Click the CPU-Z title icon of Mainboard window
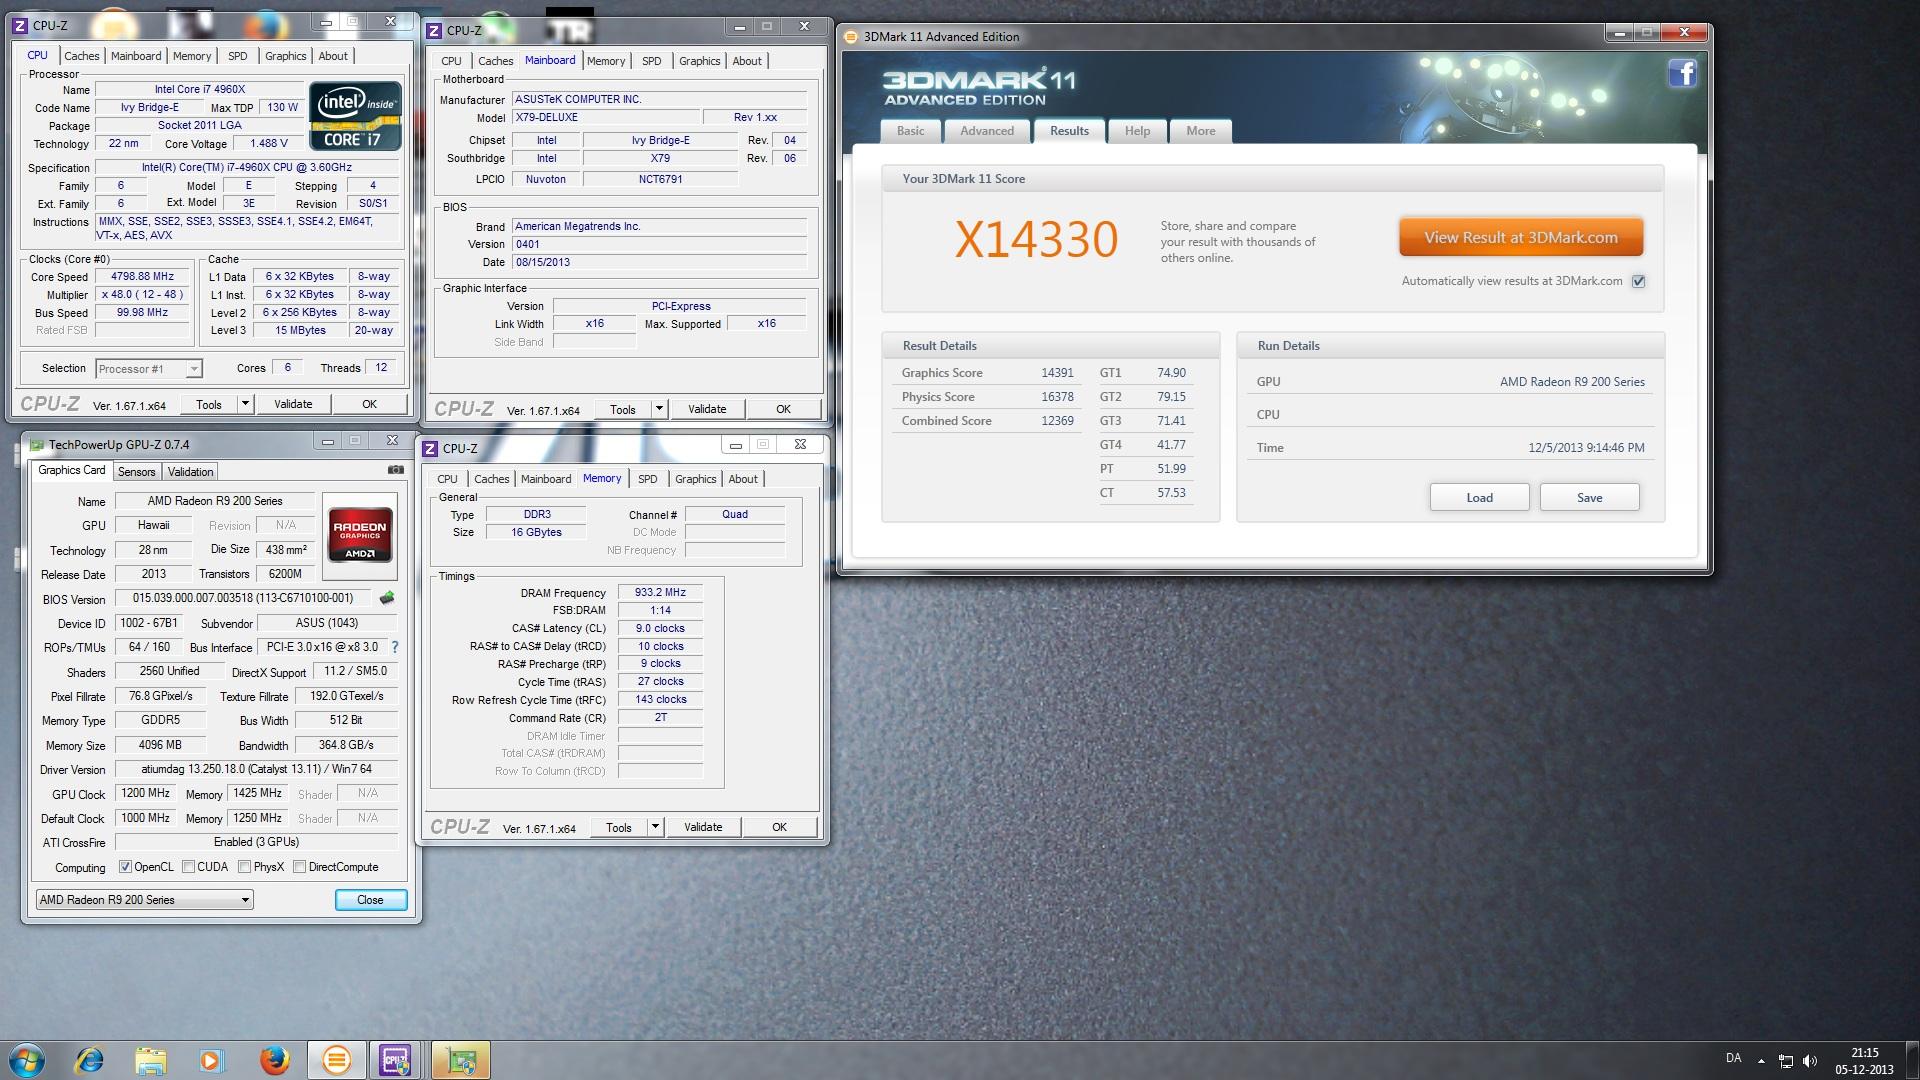Image resolution: width=1920 pixels, height=1080 pixels. click(x=433, y=31)
